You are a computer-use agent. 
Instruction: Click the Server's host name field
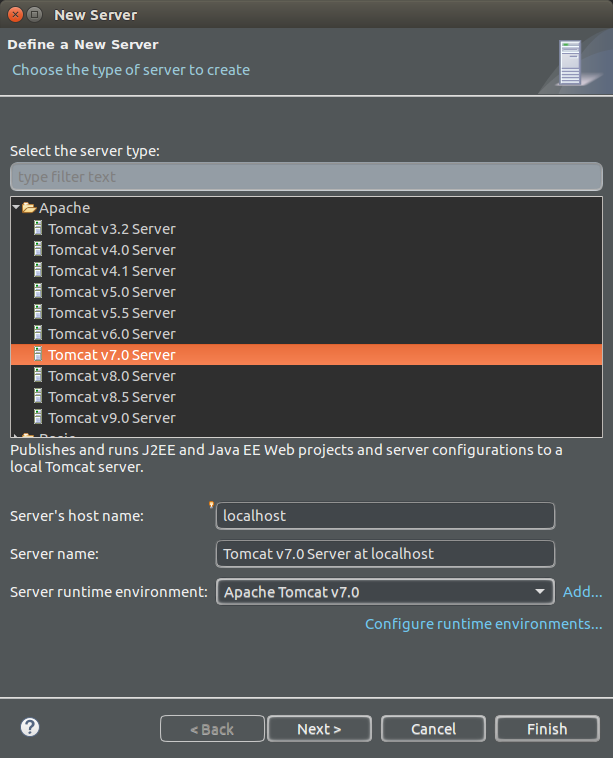pyautogui.click(x=385, y=516)
